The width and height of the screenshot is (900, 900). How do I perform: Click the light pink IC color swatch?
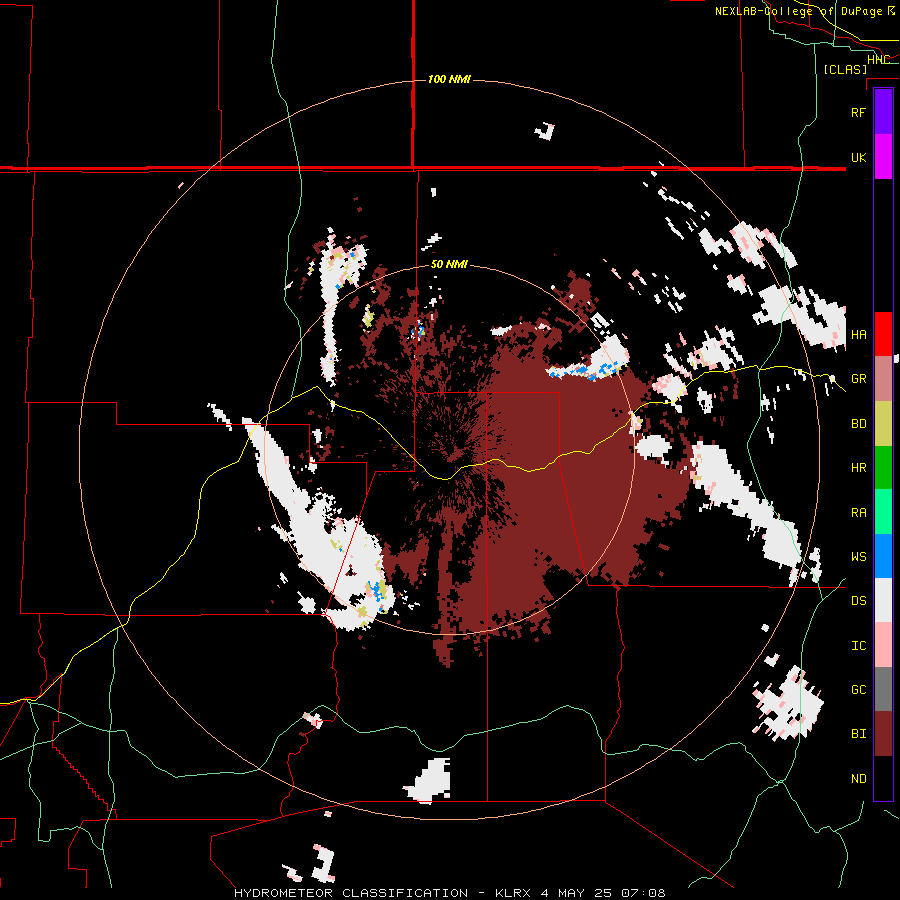coord(883,645)
